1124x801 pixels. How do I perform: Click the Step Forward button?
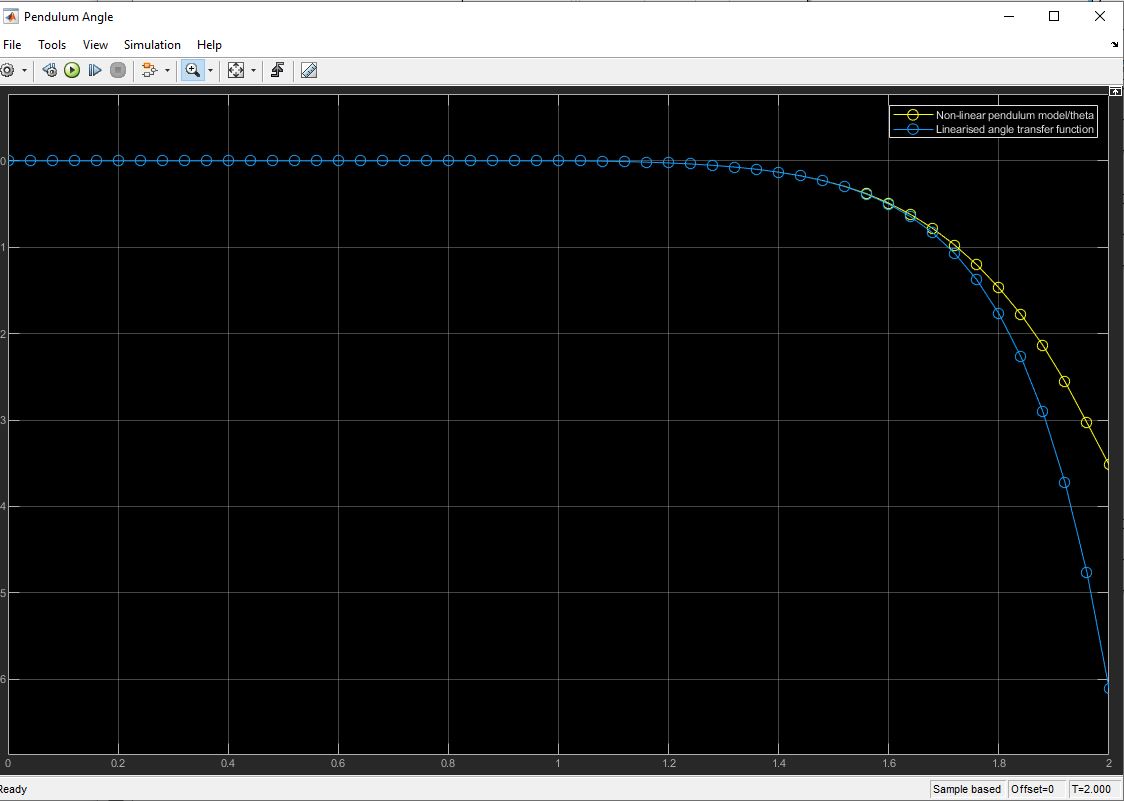pyautogui.click(x=95, y=70)
